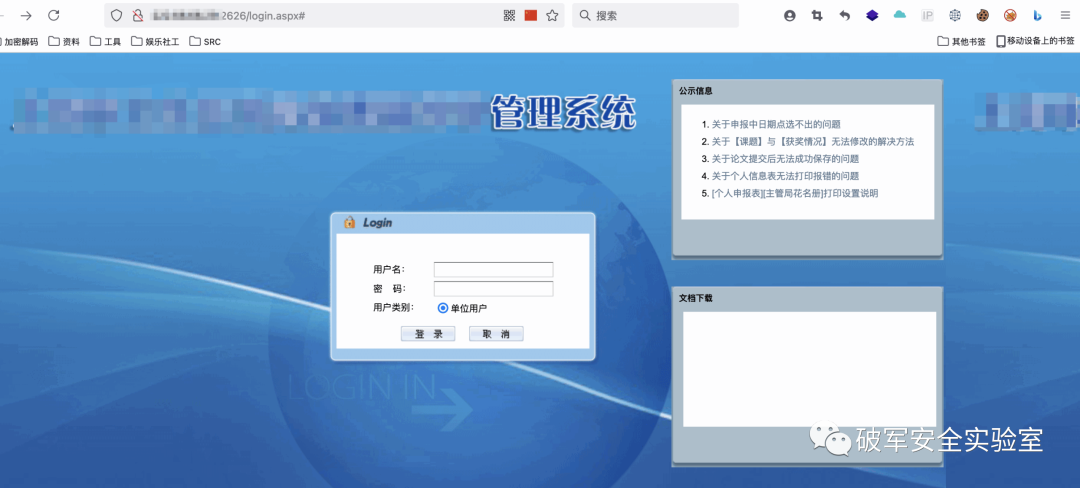Go forward with the browser arrow
The width and height of the screenshot is (1080, 488).
click(x=26, y=16)
